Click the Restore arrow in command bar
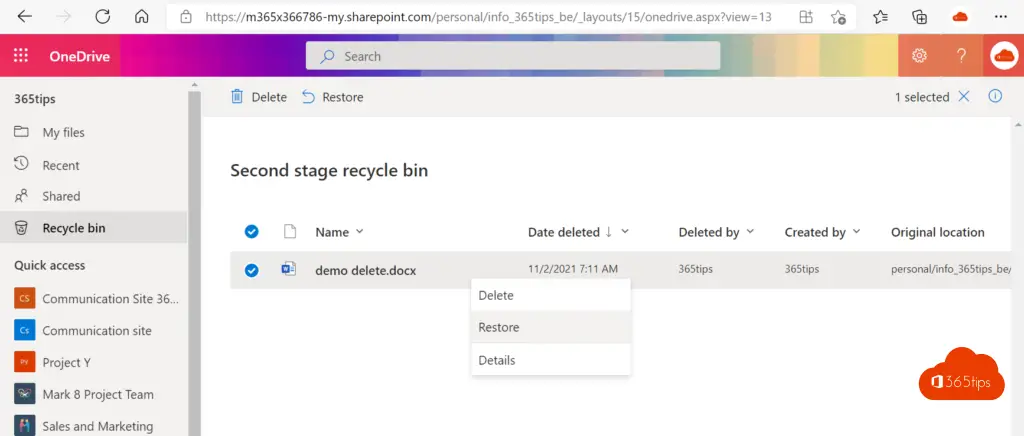1024x436 pixels. click(308, 97)
